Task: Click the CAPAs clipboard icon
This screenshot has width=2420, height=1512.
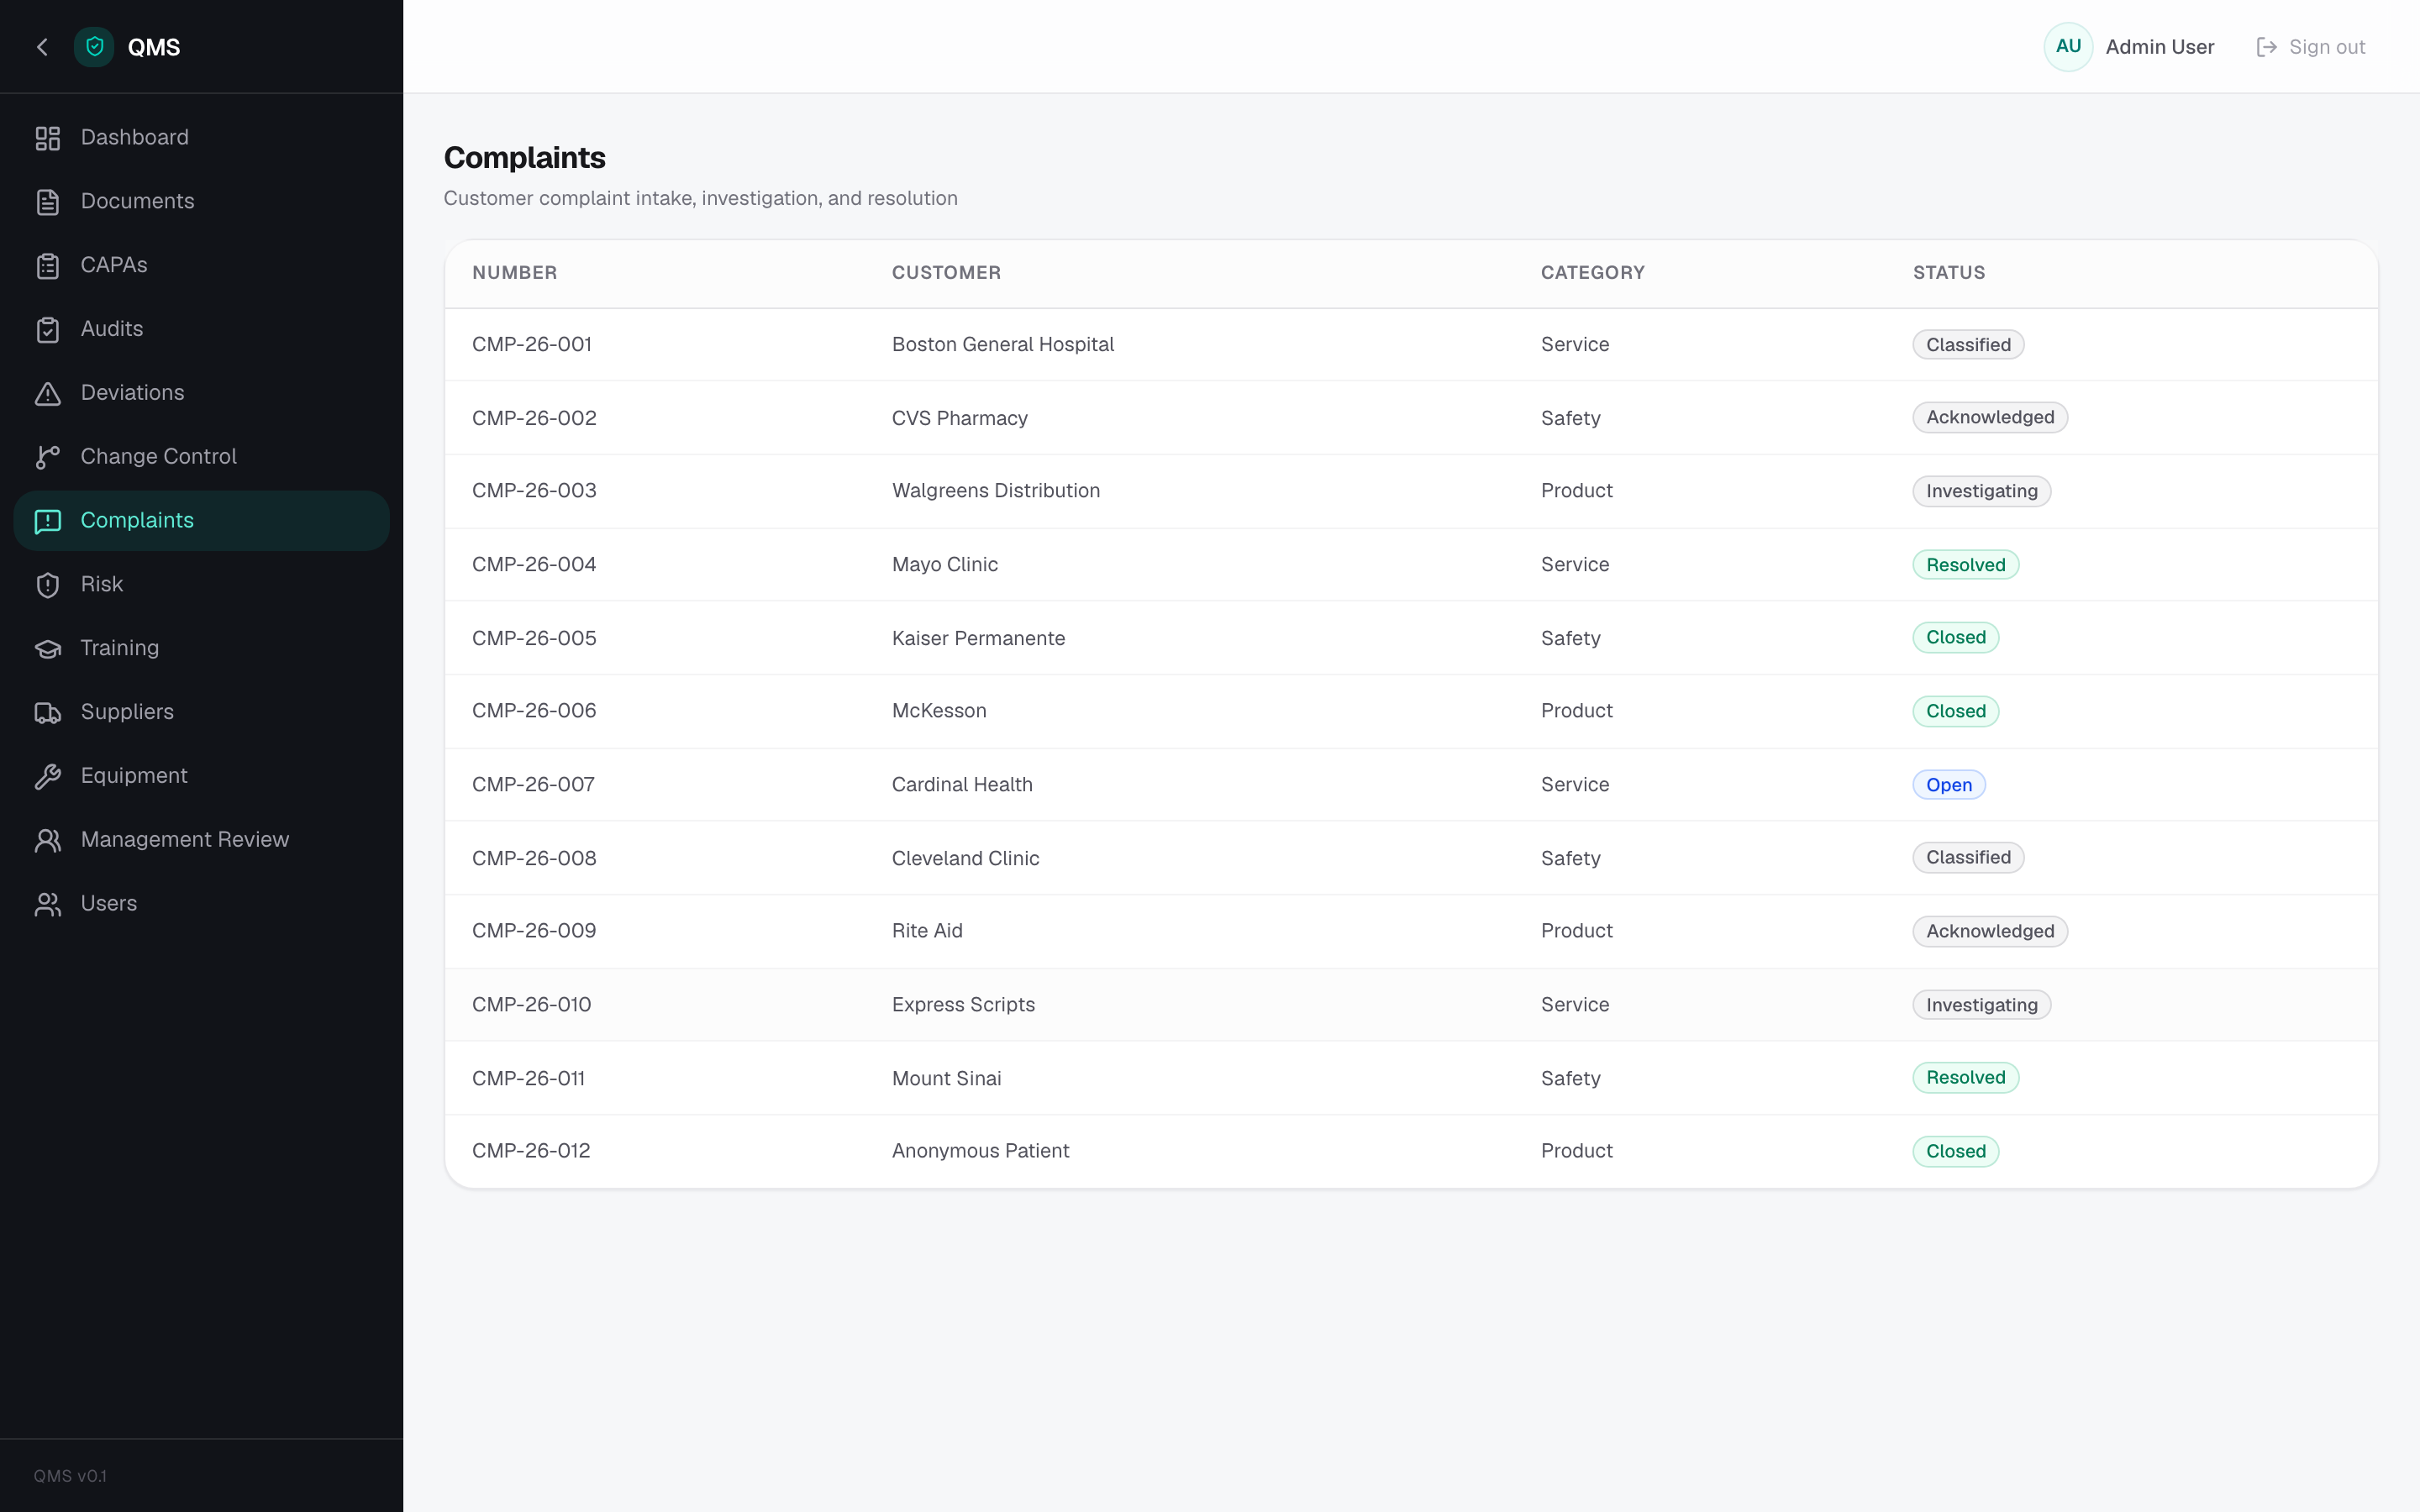Action: tap(48, 266)
